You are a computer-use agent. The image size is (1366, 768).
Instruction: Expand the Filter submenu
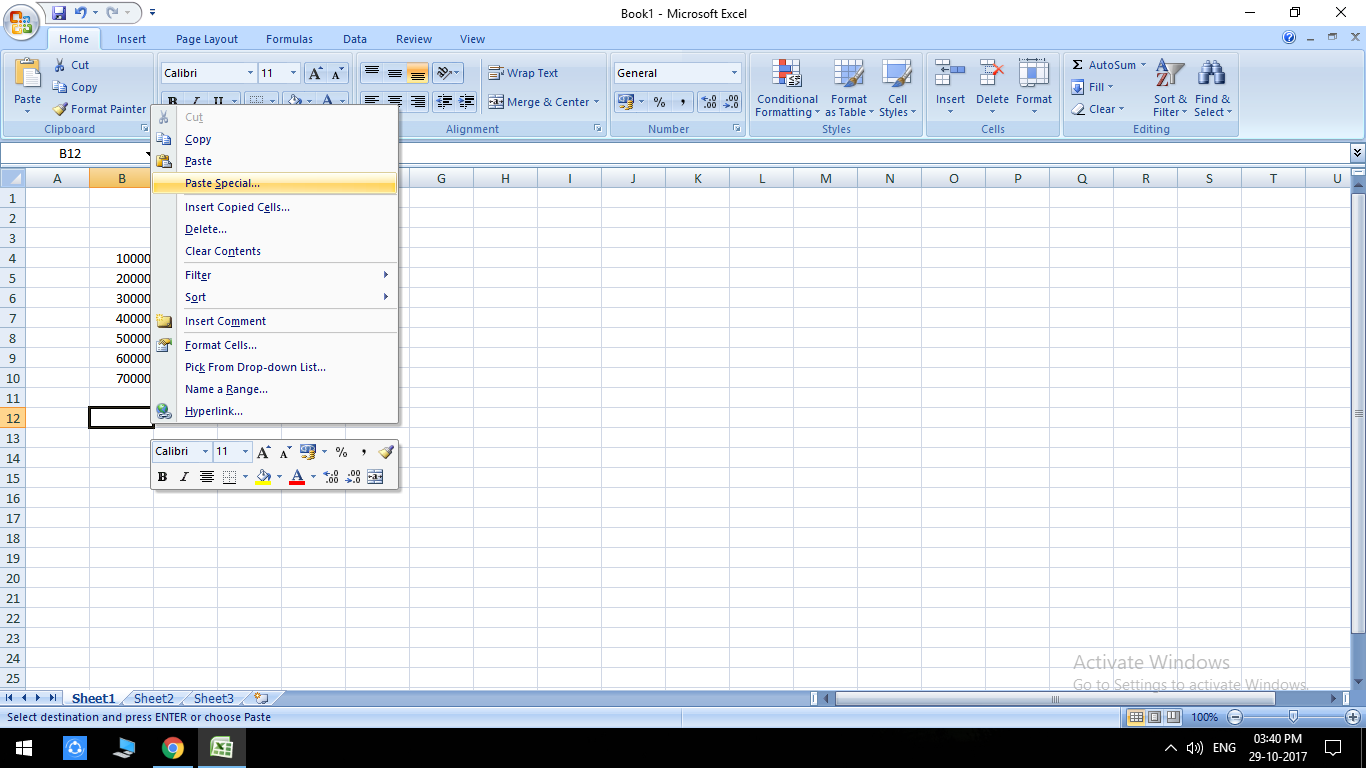pyautogui.click(x=275, y=275)
